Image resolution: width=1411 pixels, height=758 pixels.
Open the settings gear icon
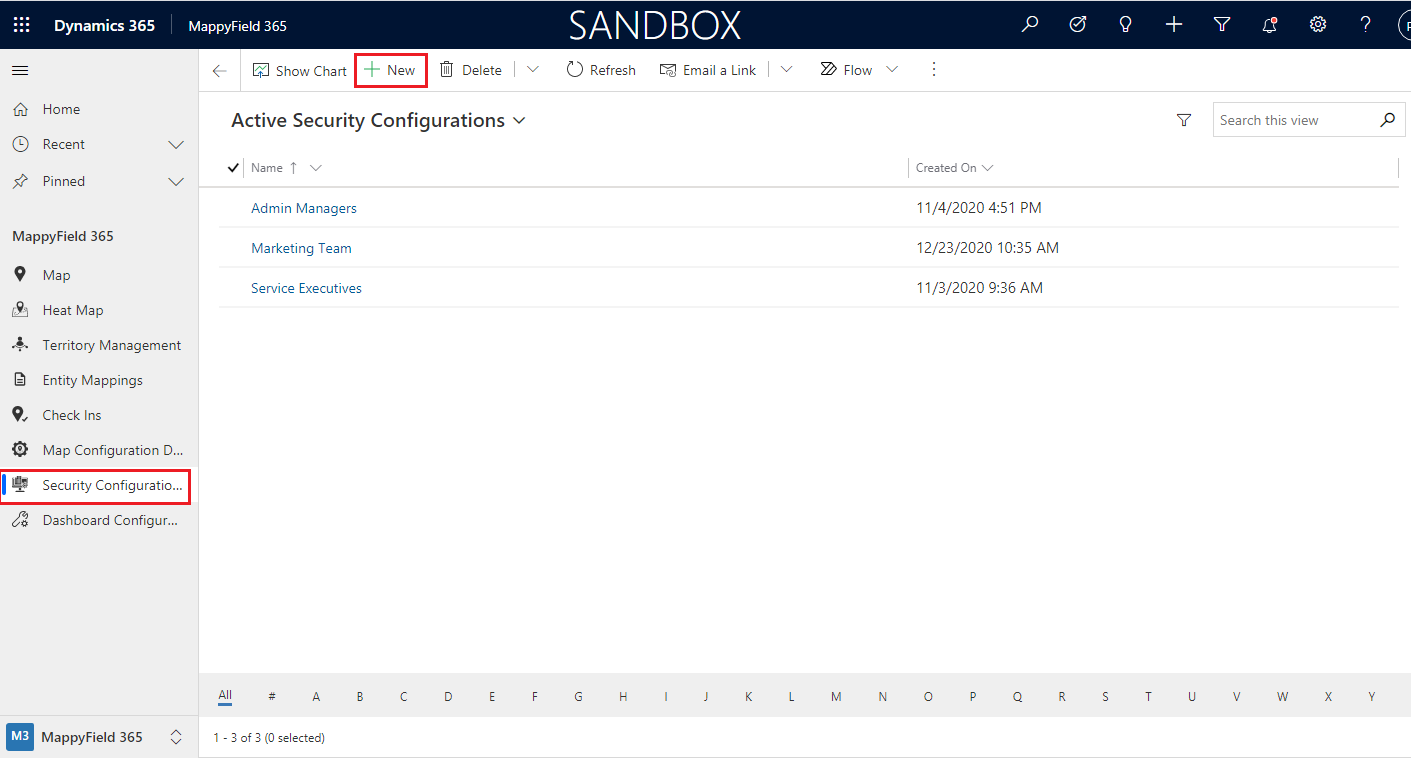(x=1318, y=25)
